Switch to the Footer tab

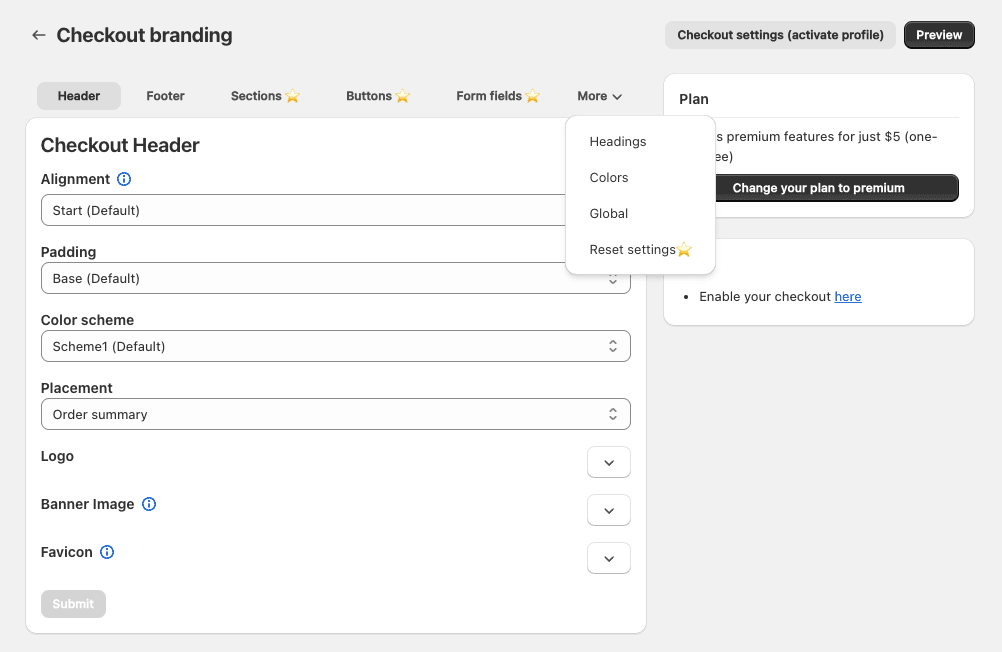tap(165, 96)
